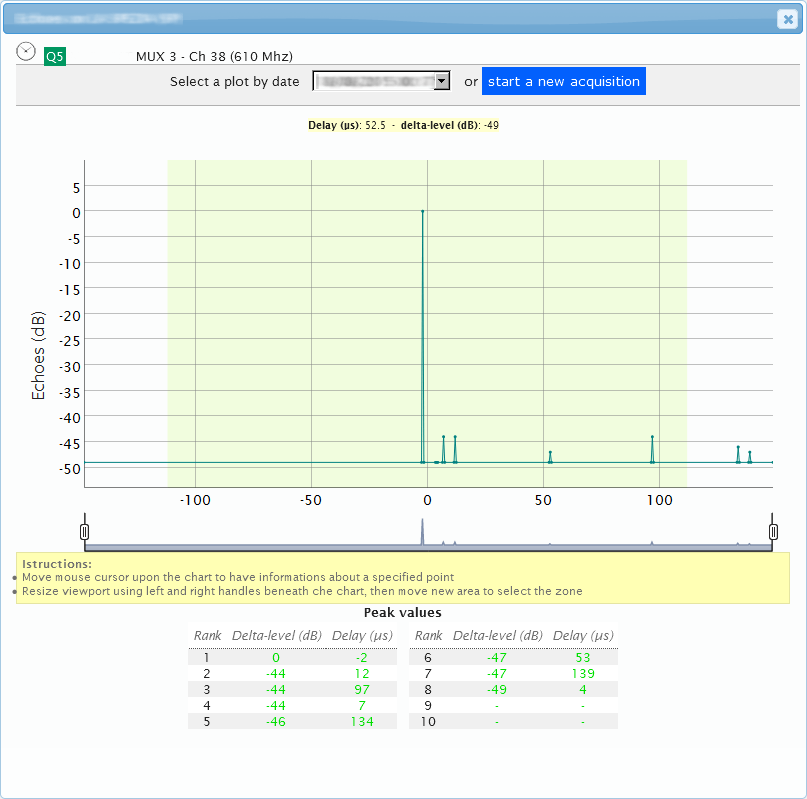Screen dimensions: 807x799
Task: Click the MUX 3 - Ch 38 title
Action: pos(214,57)
